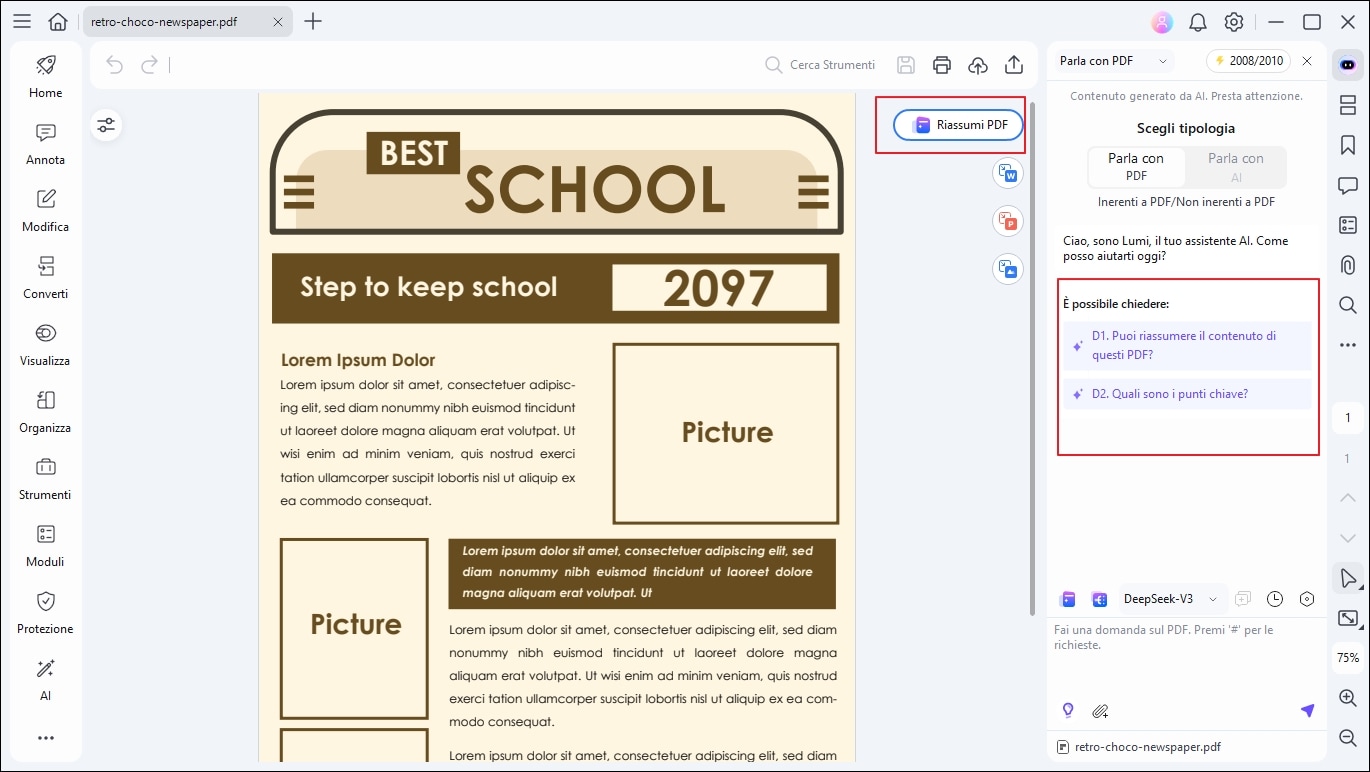Toggle the lightbulb prompt suggestions

1067,710
